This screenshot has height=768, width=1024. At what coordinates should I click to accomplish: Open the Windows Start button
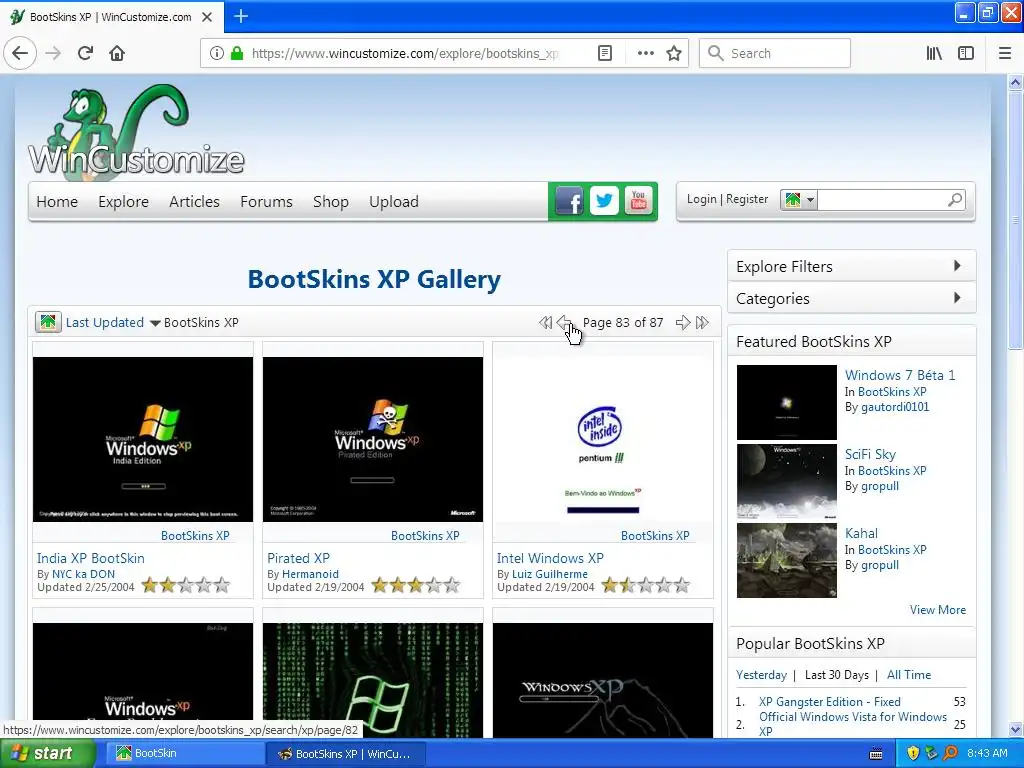pos(48,754)
